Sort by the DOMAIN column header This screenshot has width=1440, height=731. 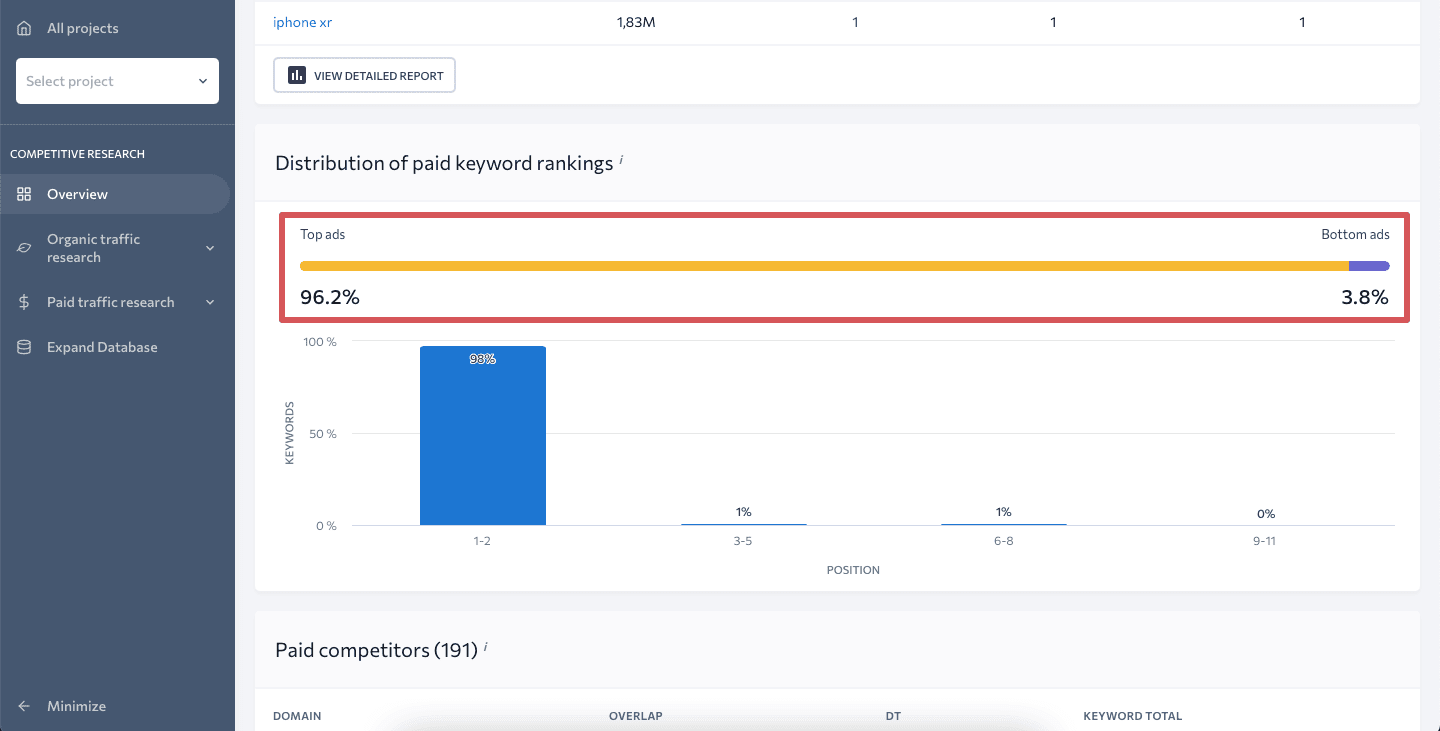pos(297,716)
